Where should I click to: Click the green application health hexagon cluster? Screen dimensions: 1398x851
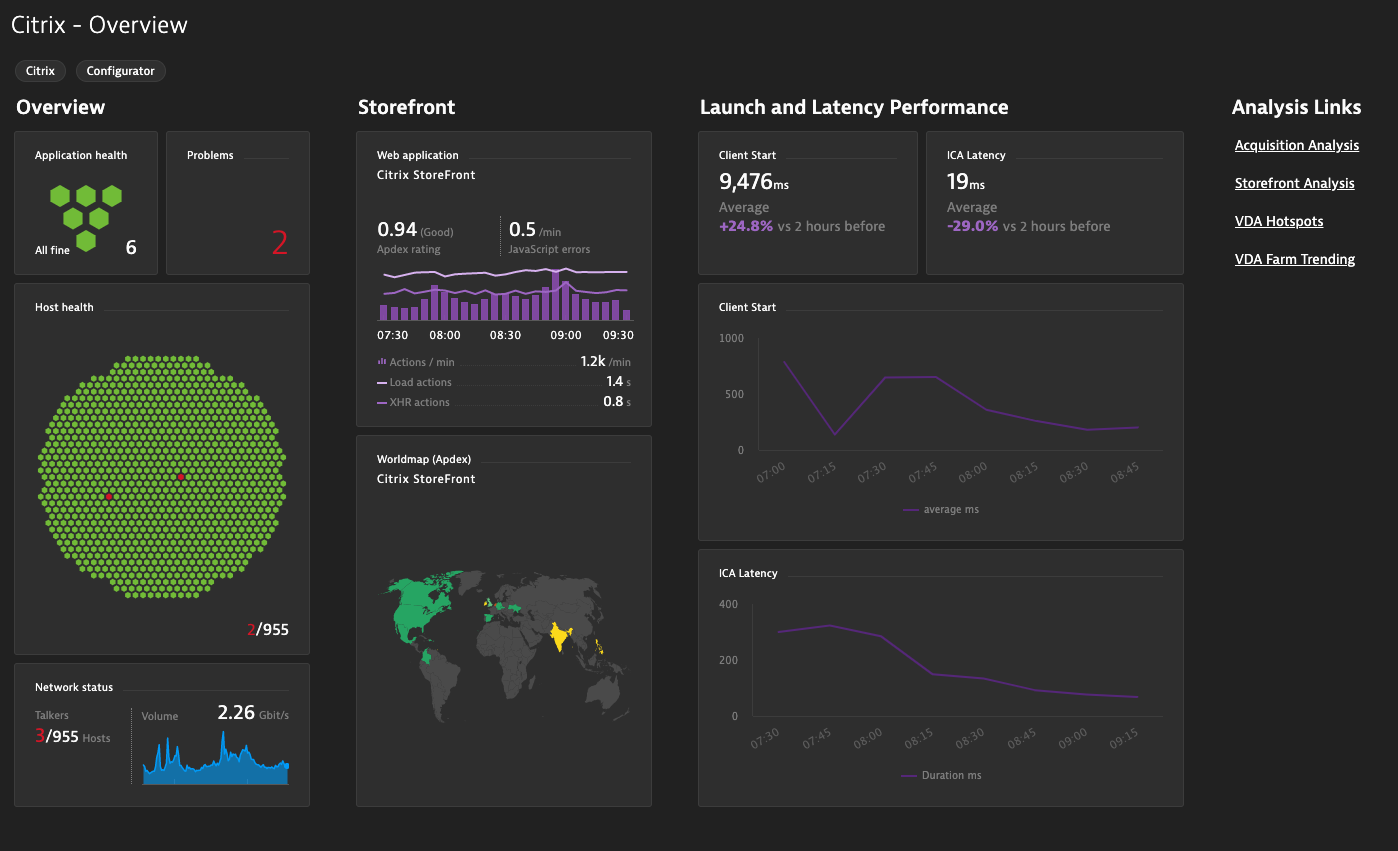click(x=86, y=217)
